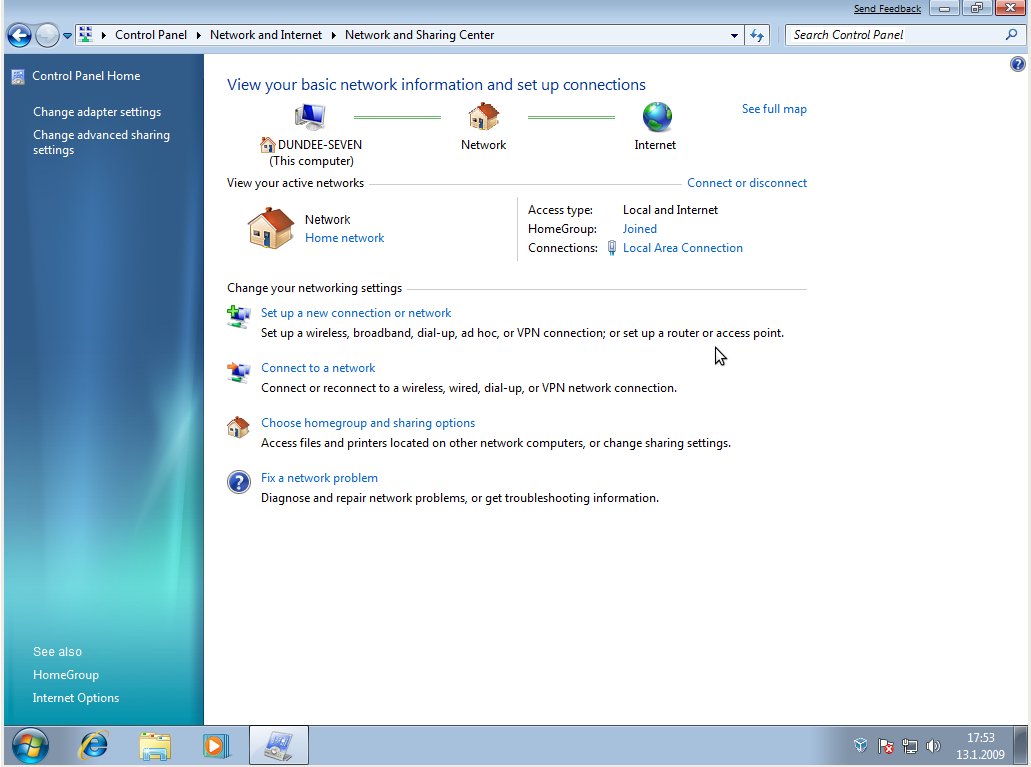Open Local Area Connection status
This screenshot has width=1031, height=767.
(x=683, y=248)
